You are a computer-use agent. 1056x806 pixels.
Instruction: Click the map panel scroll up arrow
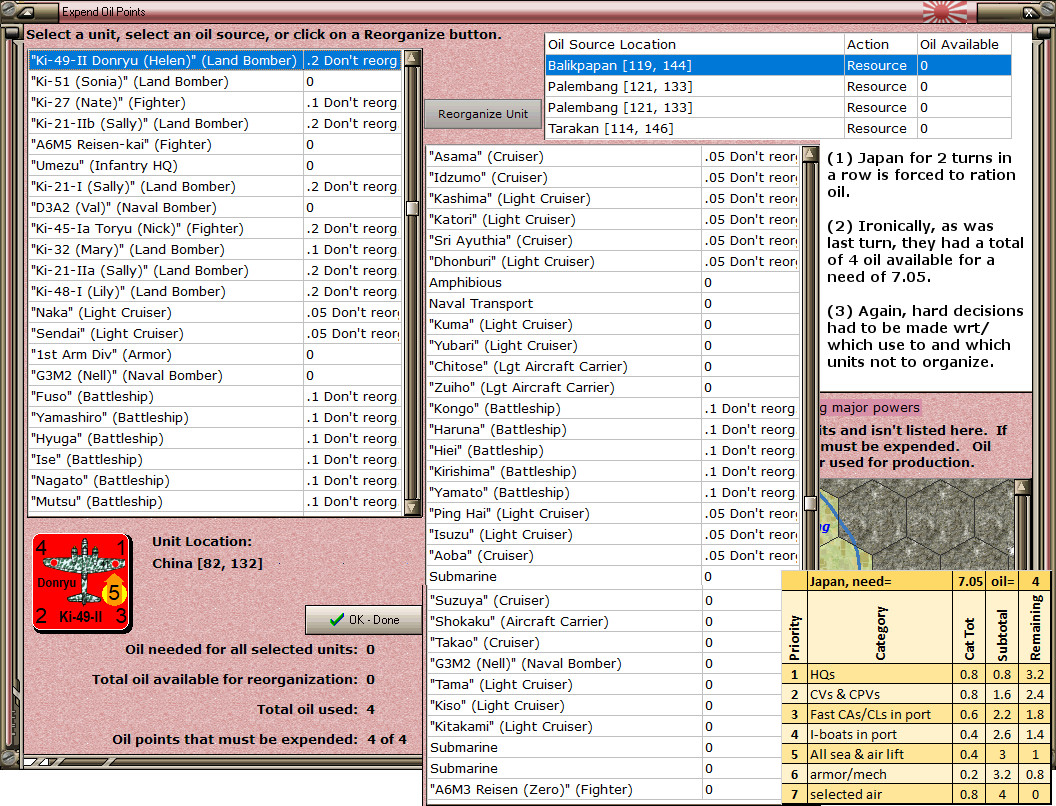[1022, 487]
